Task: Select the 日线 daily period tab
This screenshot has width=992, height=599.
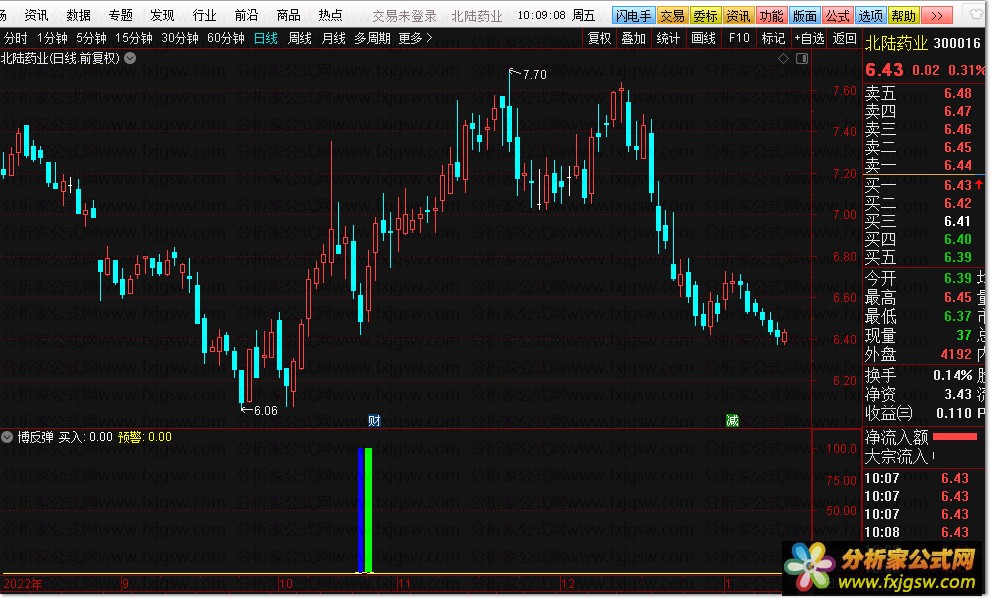Action: 266,39
